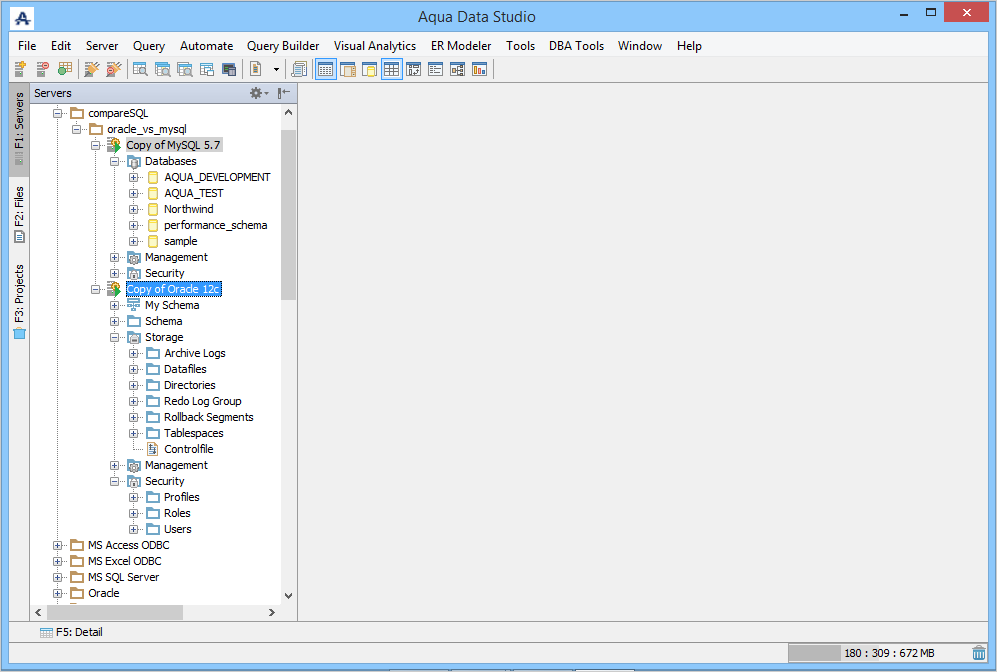
Task: Click the bar chart toolbar icon
Action: coord(479,69)
